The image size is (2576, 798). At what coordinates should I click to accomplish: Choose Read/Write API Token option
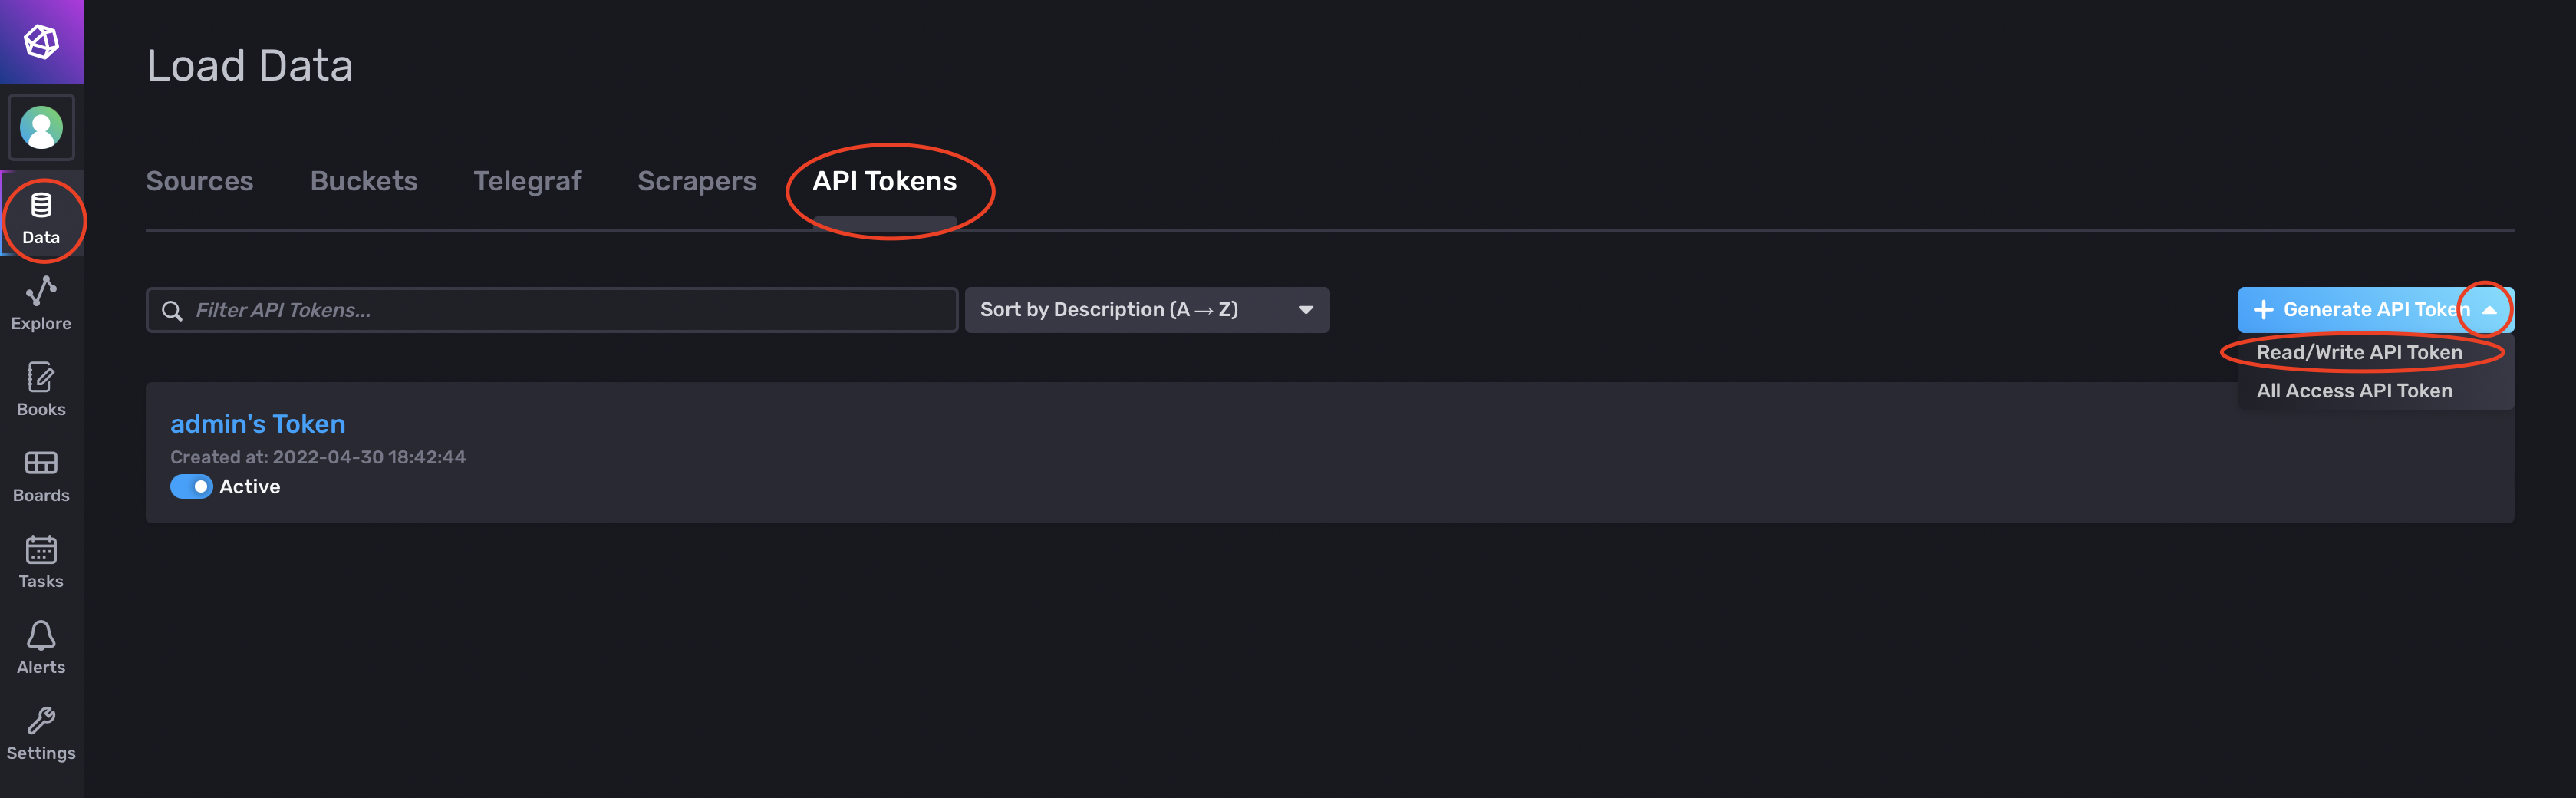point(2359,352)
